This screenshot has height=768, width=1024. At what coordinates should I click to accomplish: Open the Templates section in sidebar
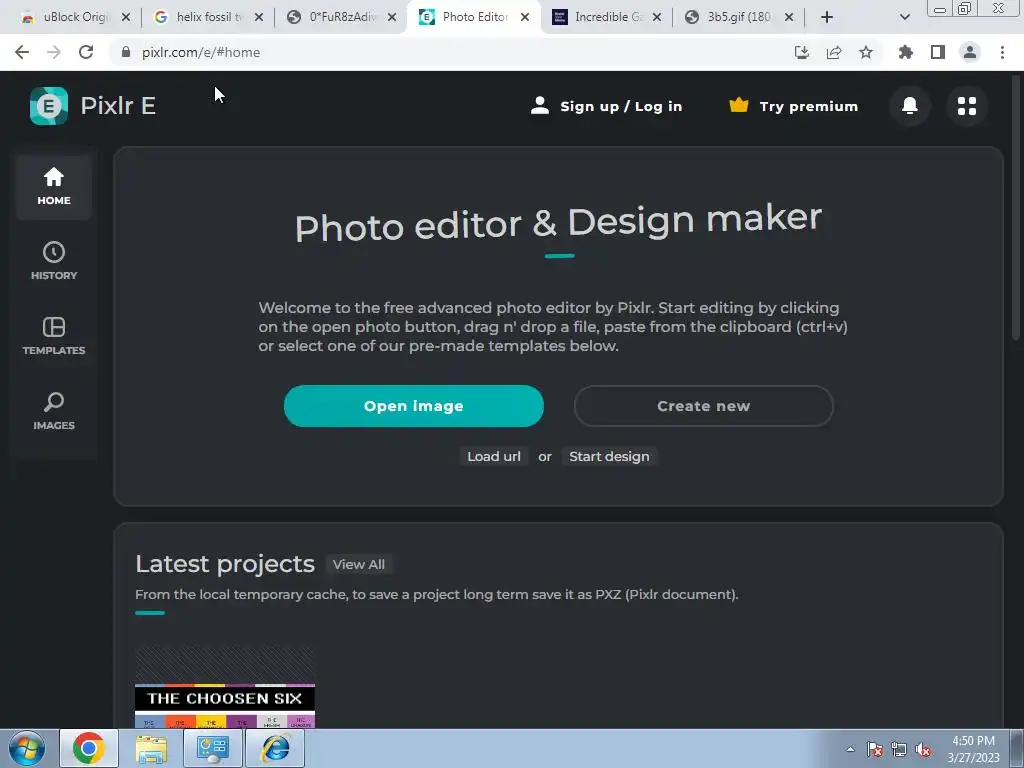tap(54, 336)
